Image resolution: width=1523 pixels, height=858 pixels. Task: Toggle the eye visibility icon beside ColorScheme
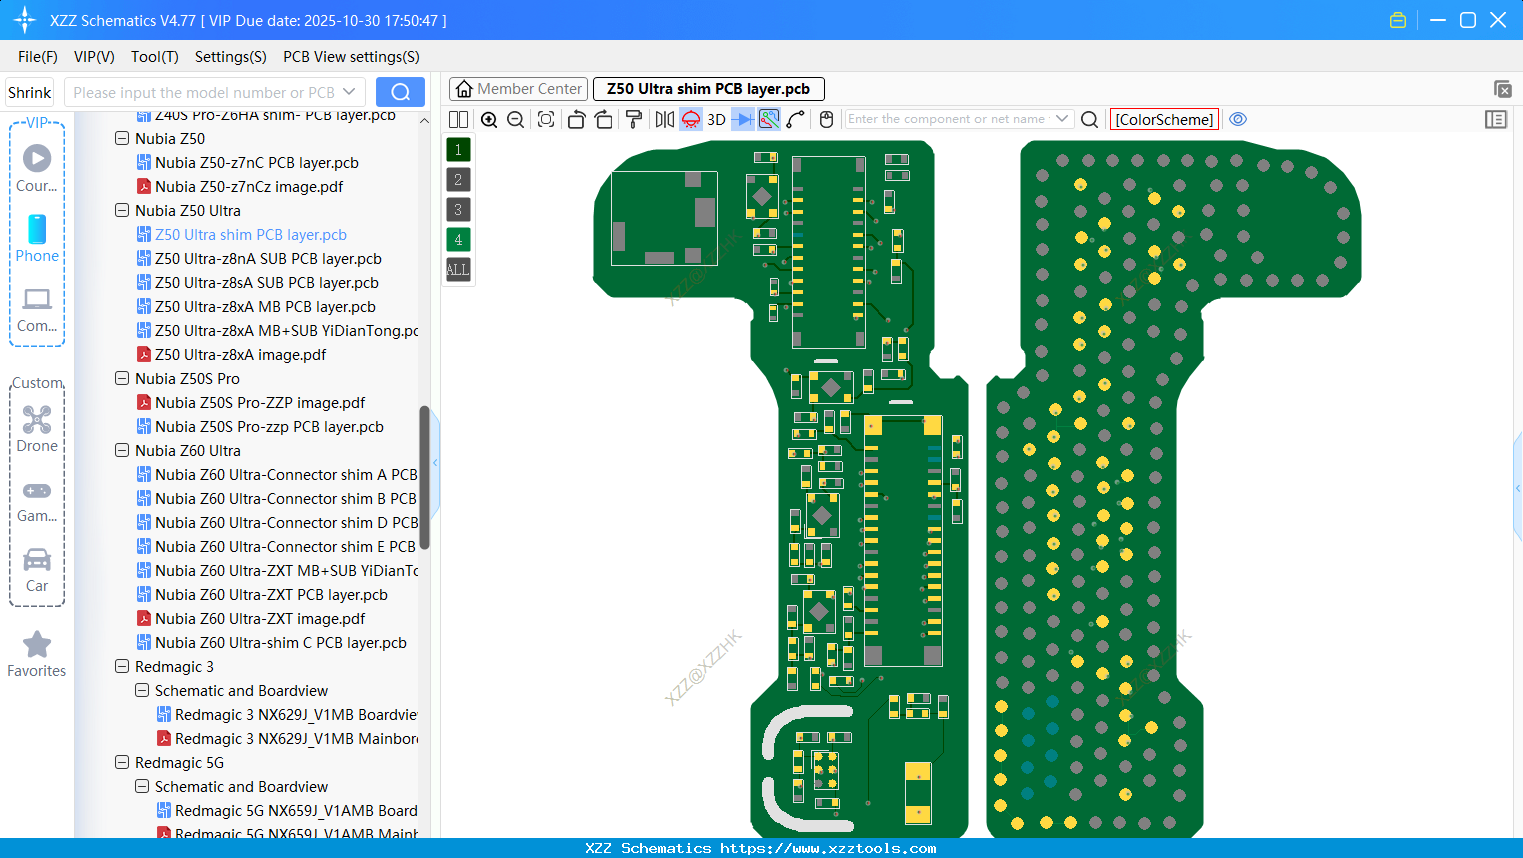[1238, 119]
